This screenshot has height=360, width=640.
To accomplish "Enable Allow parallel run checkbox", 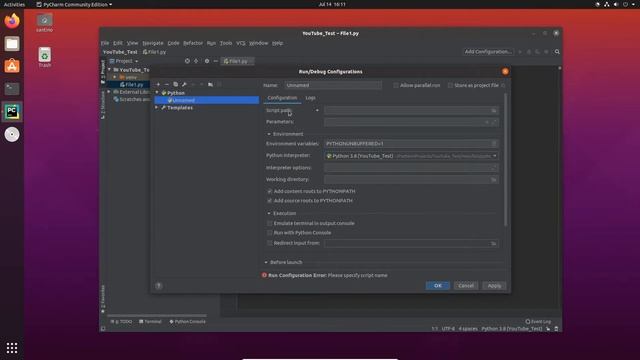I will [396, 85].
